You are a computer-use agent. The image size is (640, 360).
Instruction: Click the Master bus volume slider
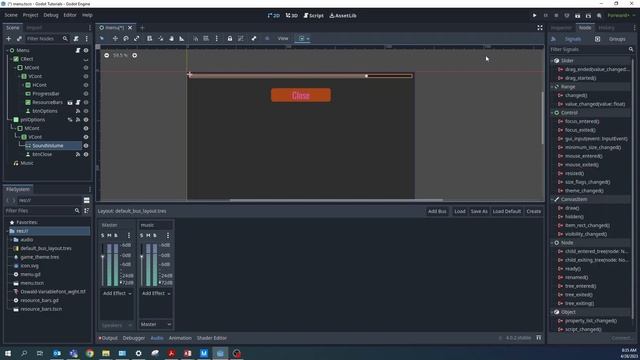pyautogui.click(x=102, y=264)
